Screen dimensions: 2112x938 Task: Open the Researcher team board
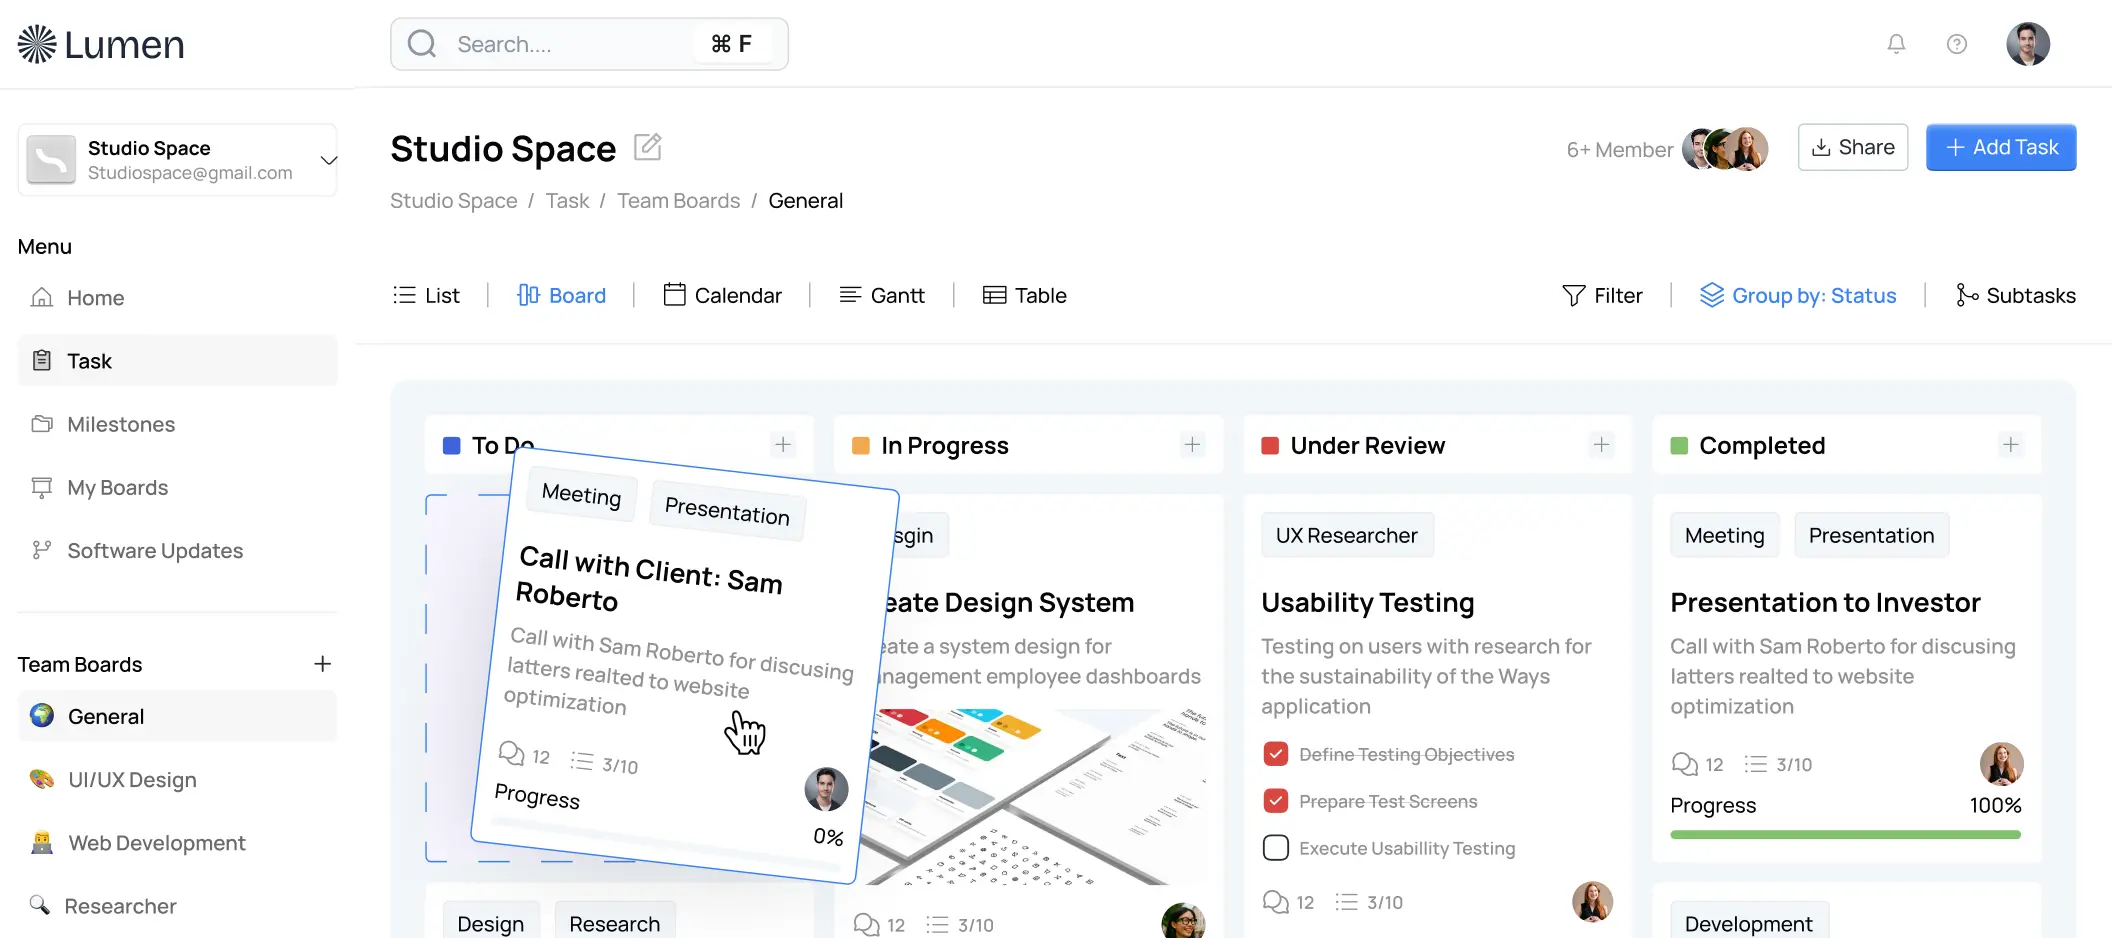[119, 905]
